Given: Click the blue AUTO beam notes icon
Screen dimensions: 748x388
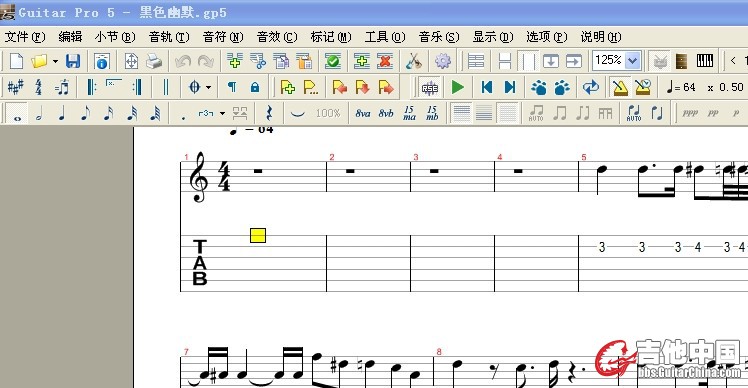Looking at the screenshot, I should (634, 114).
